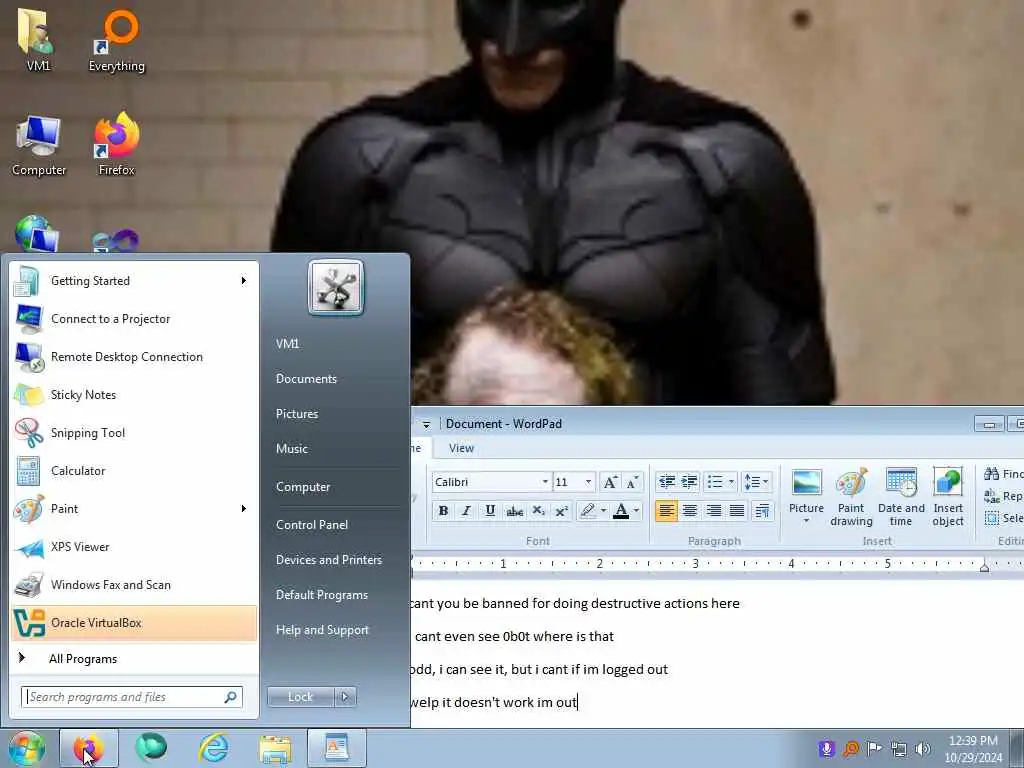The width and height of the screenshot is (1024, 768).
Task: Grow the font size
Action: 610,482
